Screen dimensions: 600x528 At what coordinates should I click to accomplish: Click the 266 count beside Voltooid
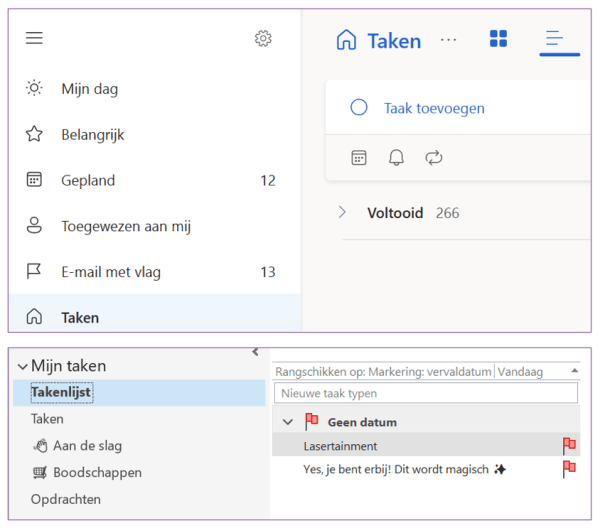pyautogui.click(x=447, y=213)
